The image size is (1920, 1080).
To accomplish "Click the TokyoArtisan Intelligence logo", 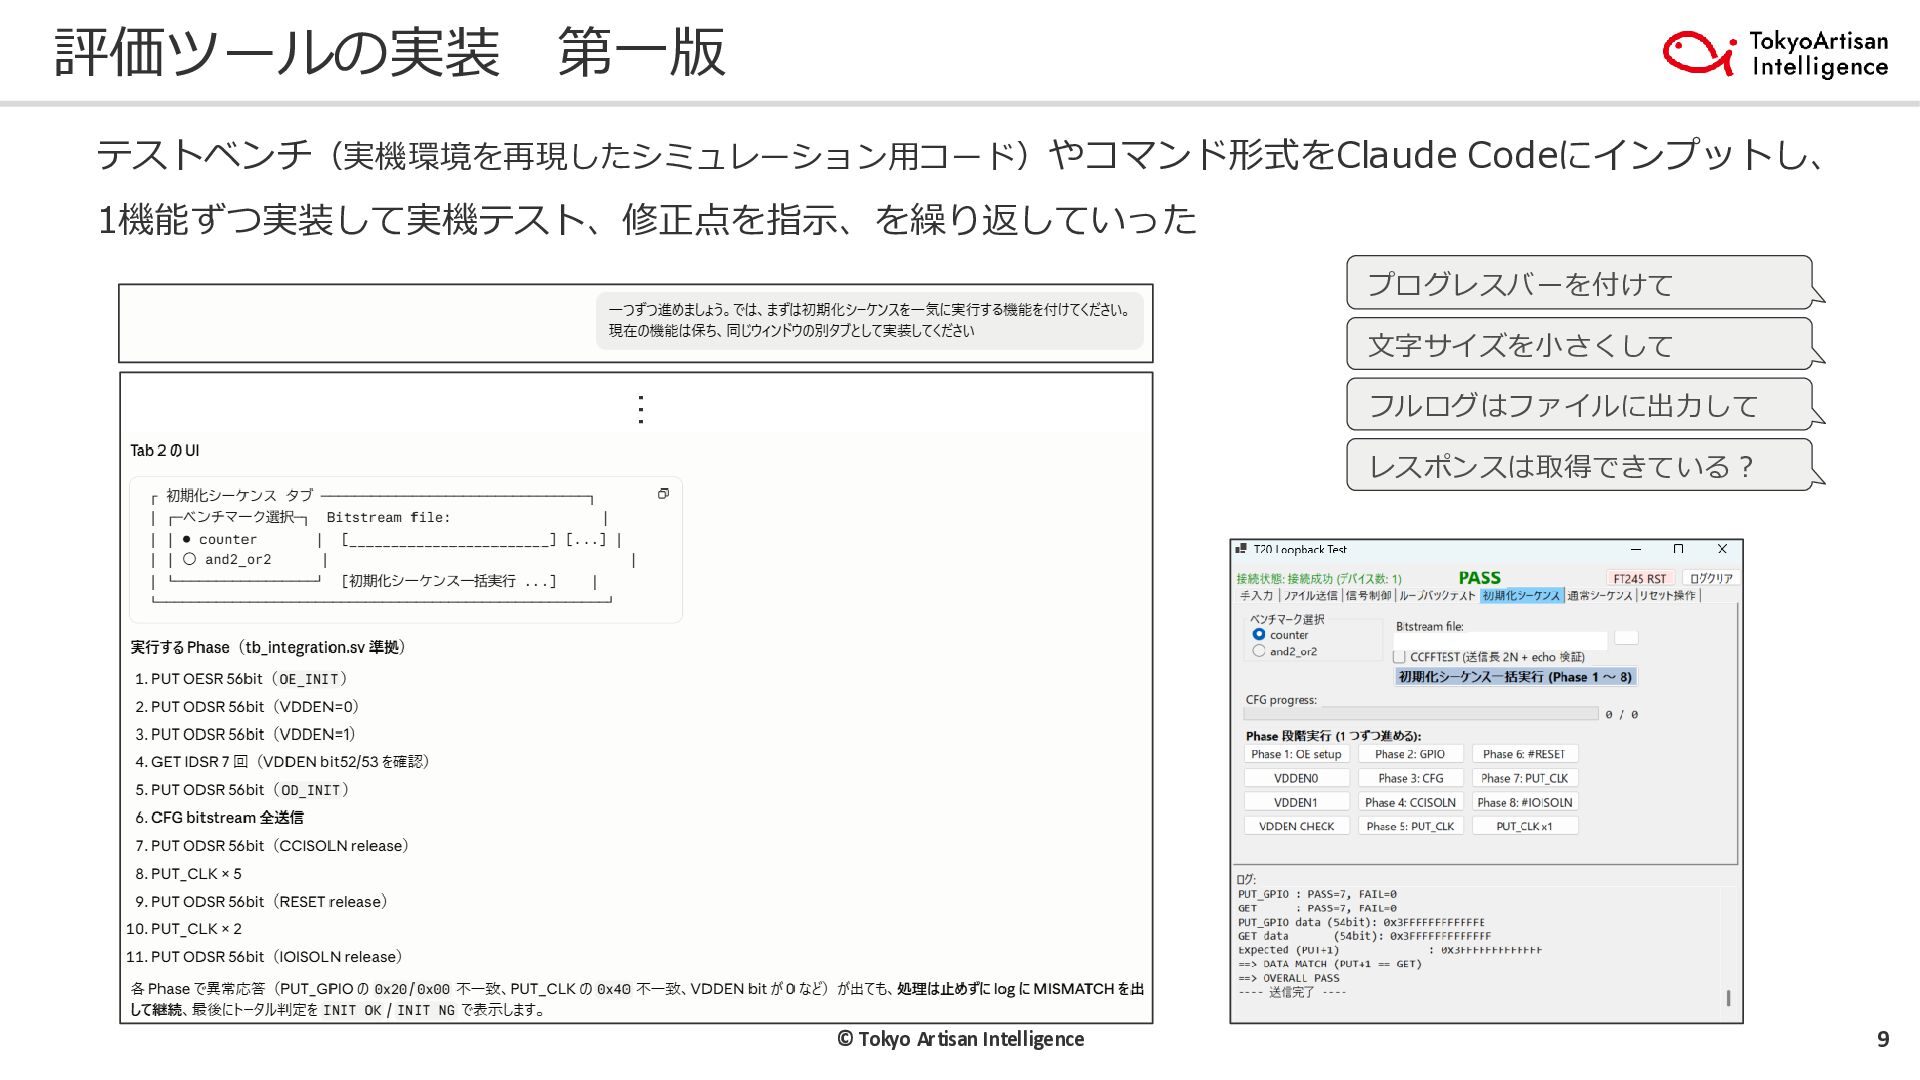I will (x=1775, y=53).
